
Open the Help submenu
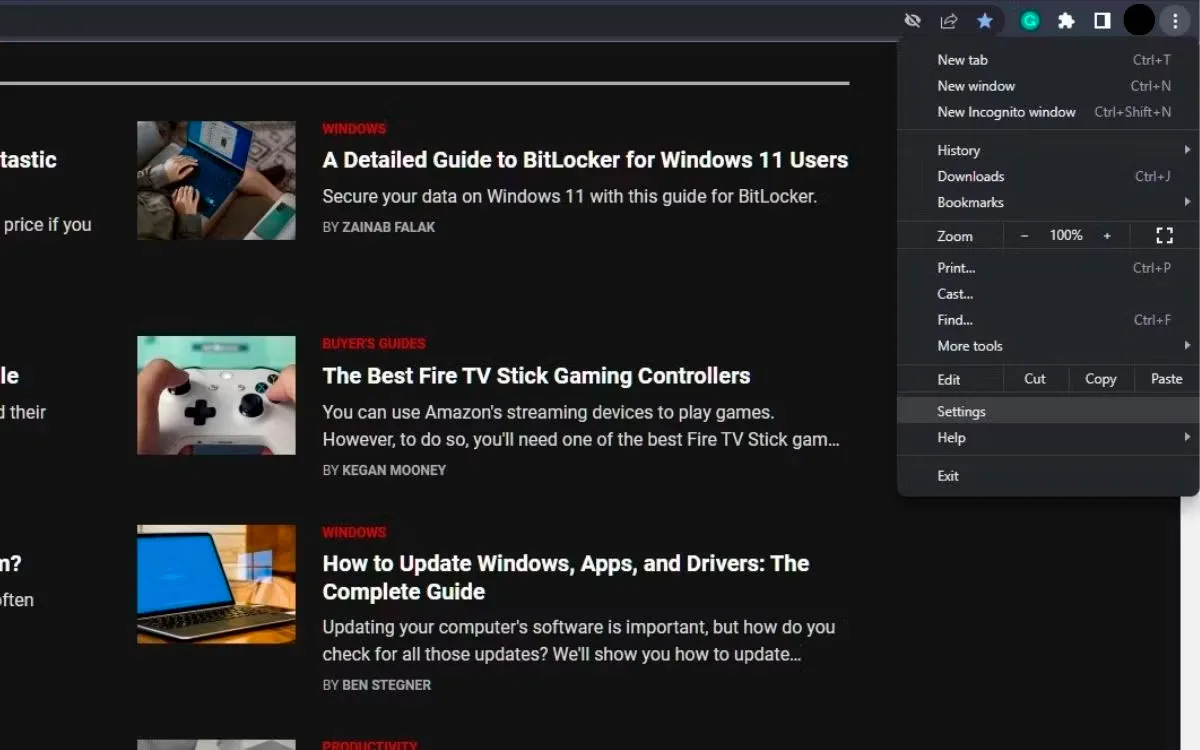pos(1048,437)
